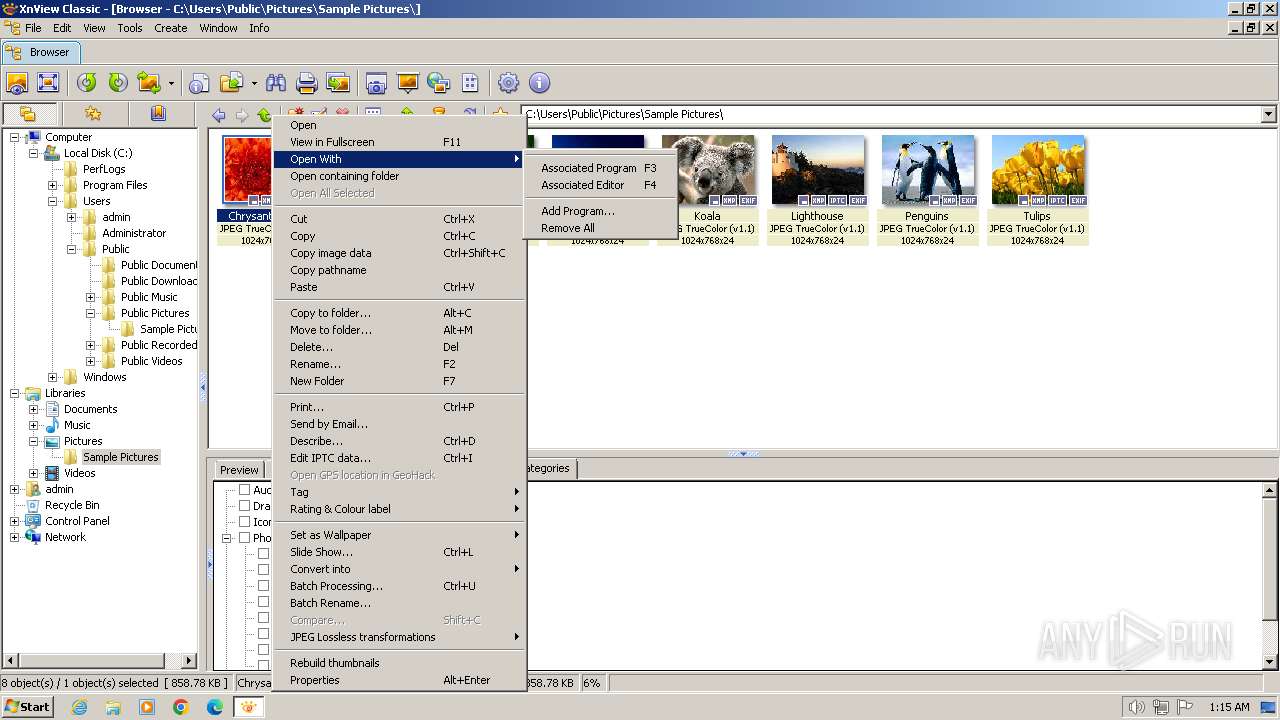Open Windows Media Player from taskbar
This screenshot has height=720, width=1280.
(147, 707)
